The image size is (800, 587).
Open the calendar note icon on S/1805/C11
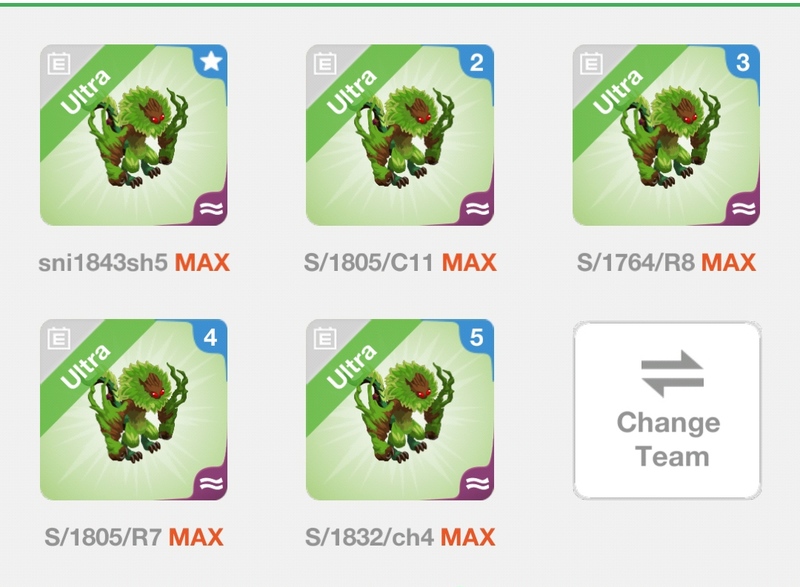pyautogui.click(x=325, y=63)
